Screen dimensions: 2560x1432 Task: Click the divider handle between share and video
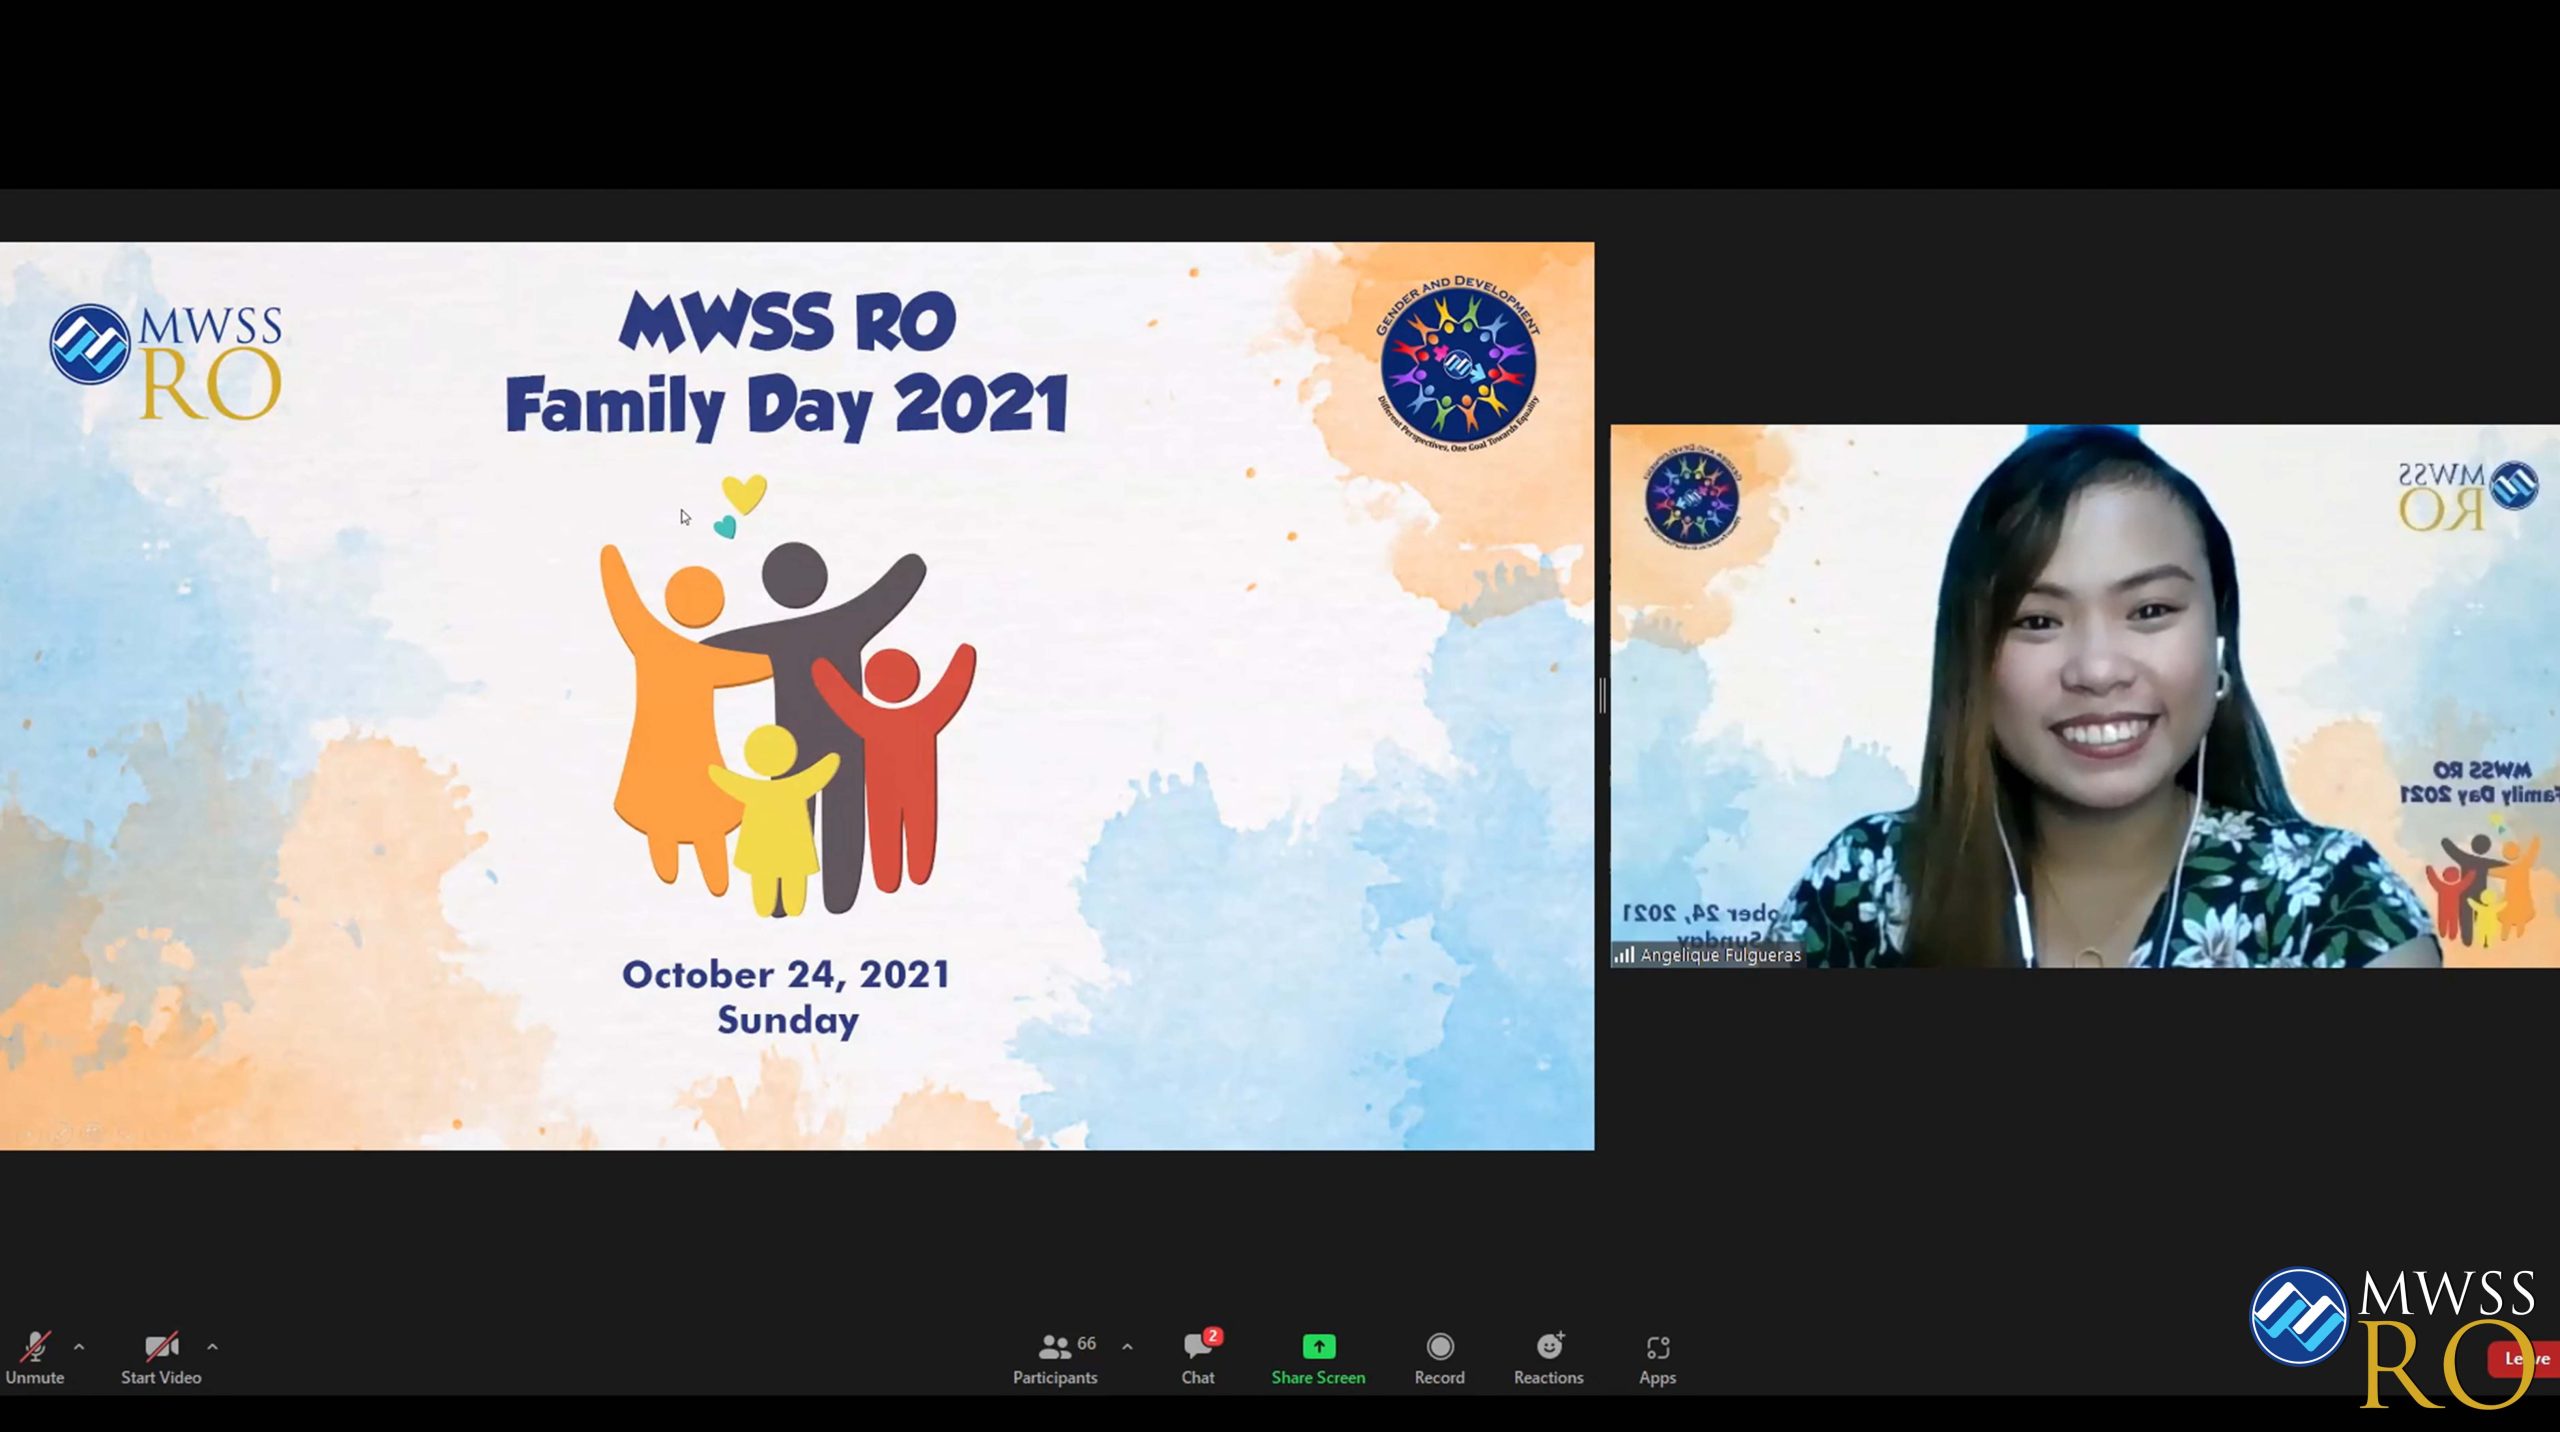(1602, 695)
